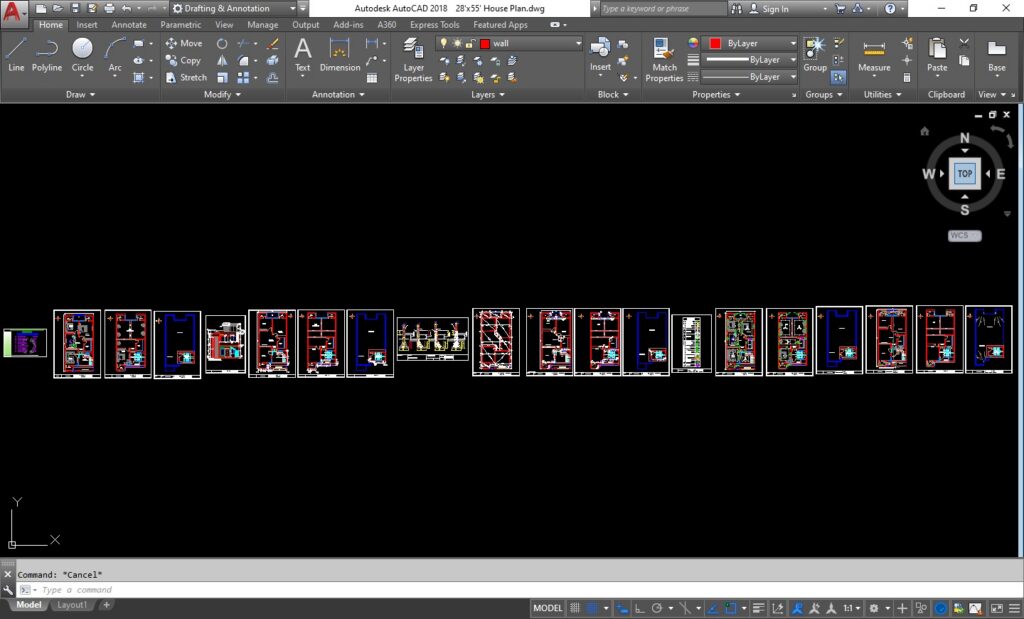Click the Clean Screen icon in status bar

(x=997, y=608)
